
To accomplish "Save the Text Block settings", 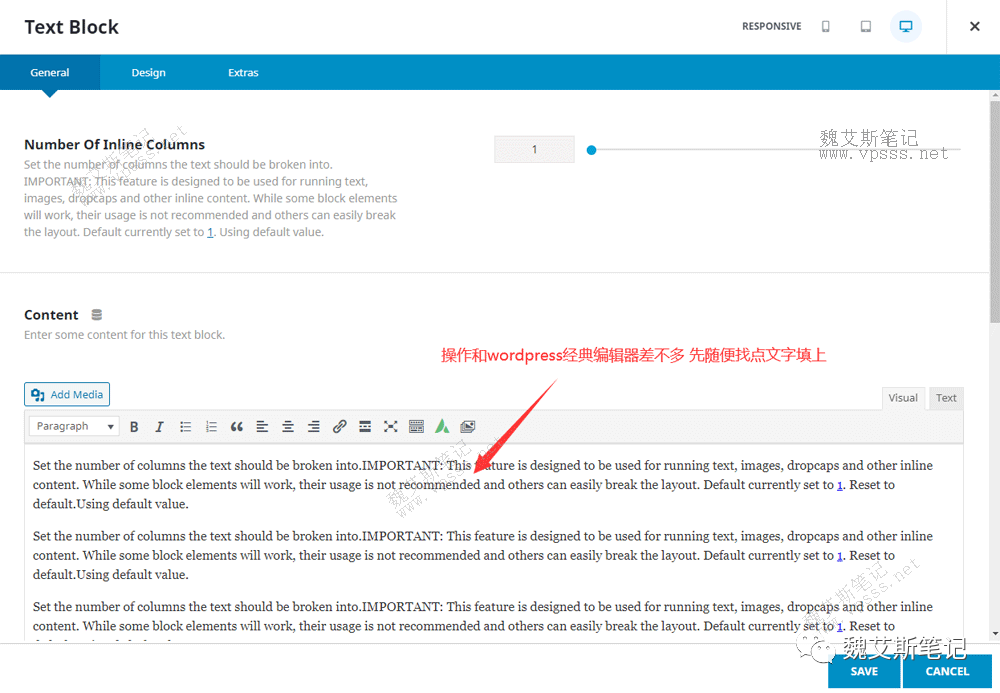I will (864, 671).
